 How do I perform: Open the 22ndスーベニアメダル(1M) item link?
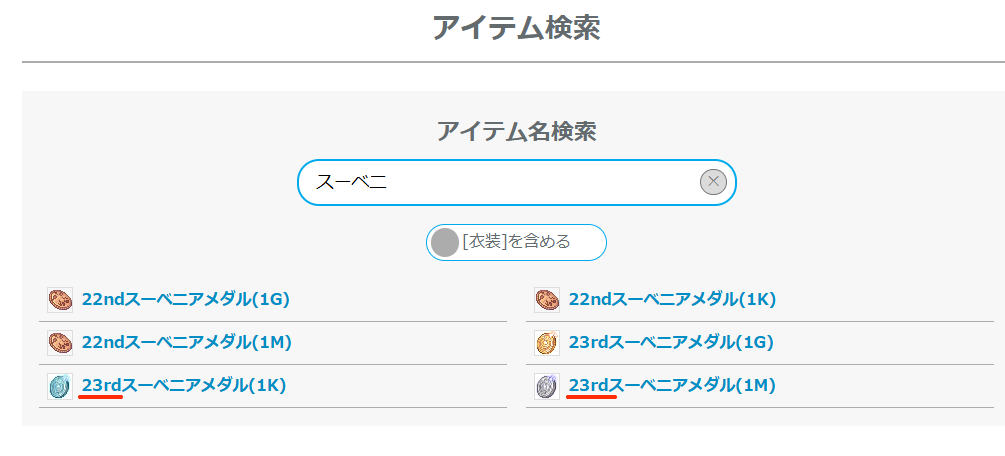(186, 343)
